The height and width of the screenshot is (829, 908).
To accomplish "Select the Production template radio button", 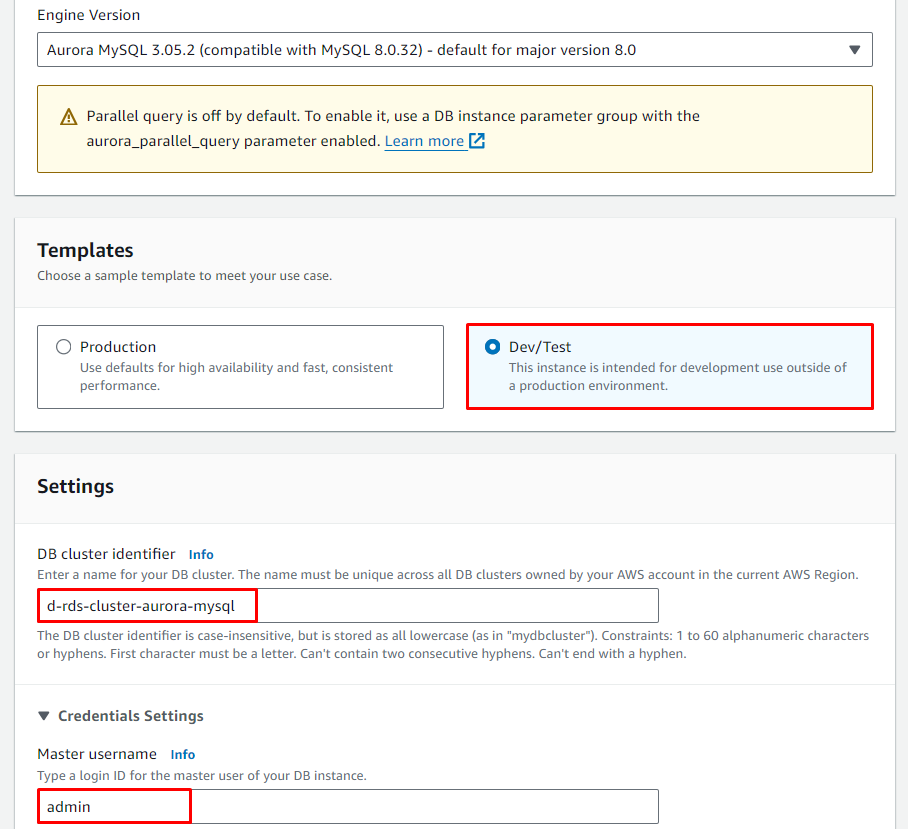I will (x=64, y=347).
